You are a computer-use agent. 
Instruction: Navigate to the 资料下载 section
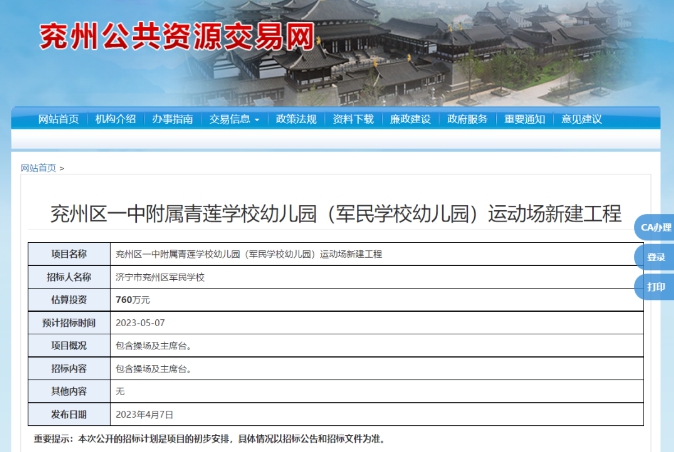pyautogui.click(x=353, y=119)
